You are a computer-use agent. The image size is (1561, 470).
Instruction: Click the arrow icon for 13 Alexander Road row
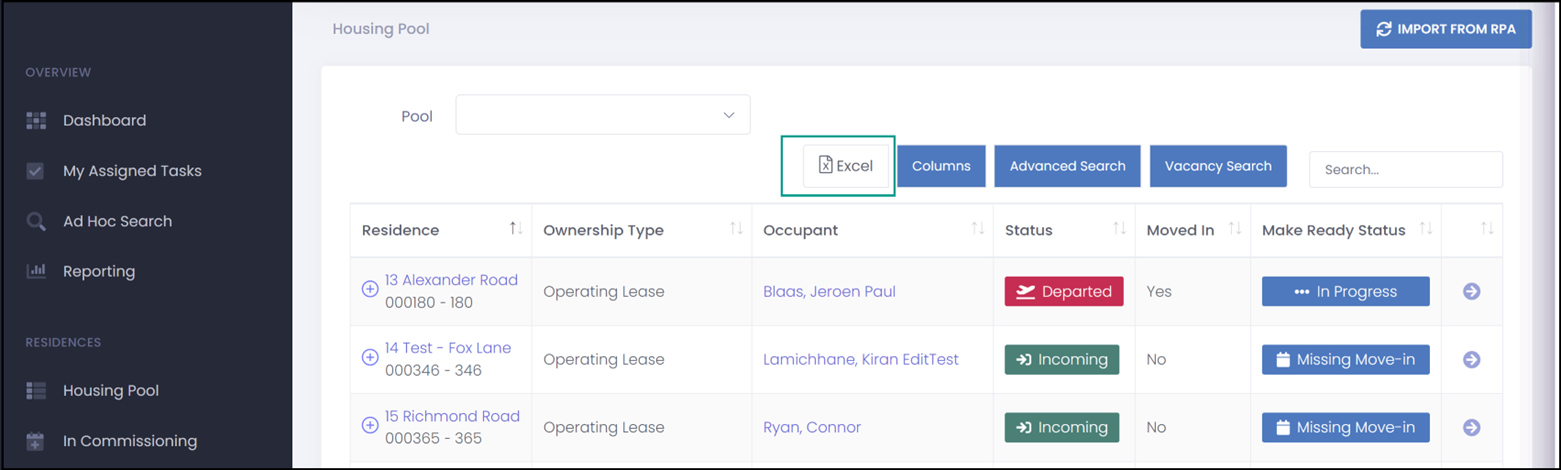tap(1471, 291)
